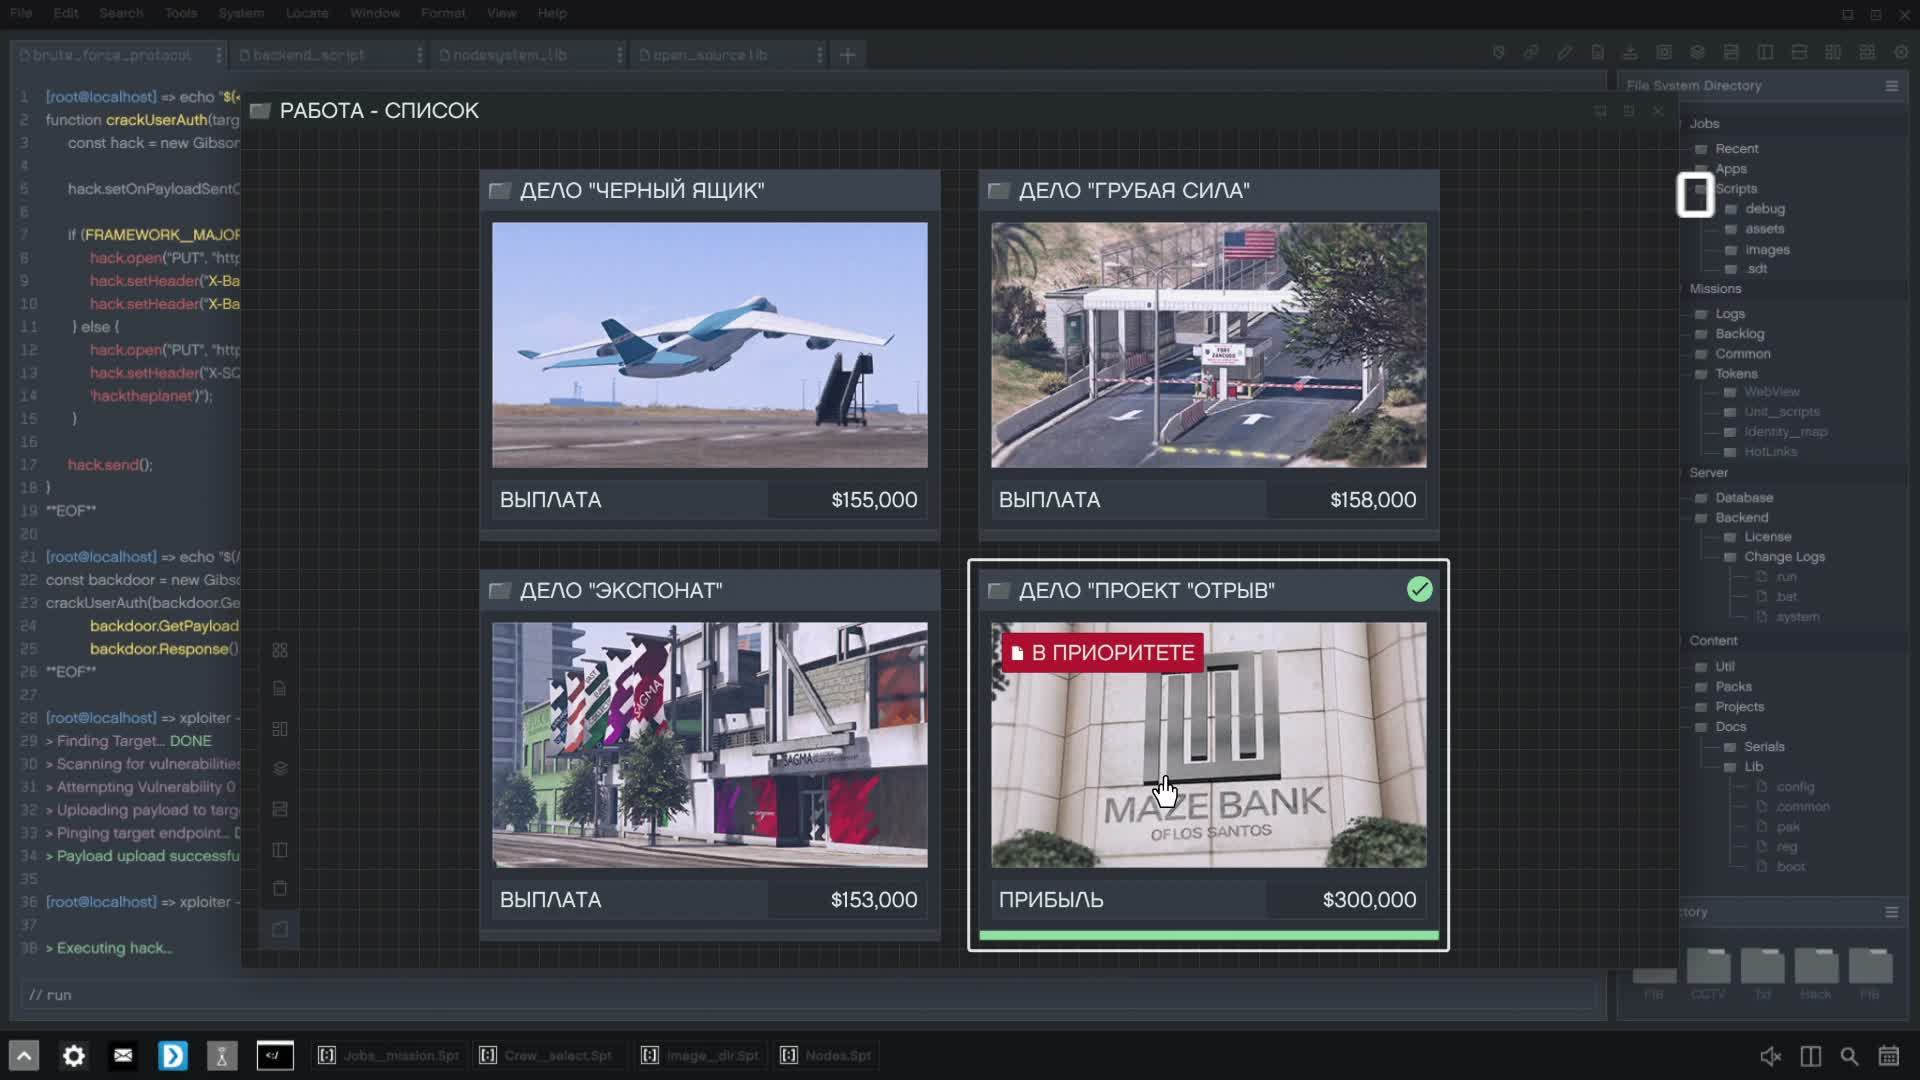Select the pencil edit tool in the toolbar
The width and height of the screenshot is (1920, 1080).
(x=1565, y=53)
